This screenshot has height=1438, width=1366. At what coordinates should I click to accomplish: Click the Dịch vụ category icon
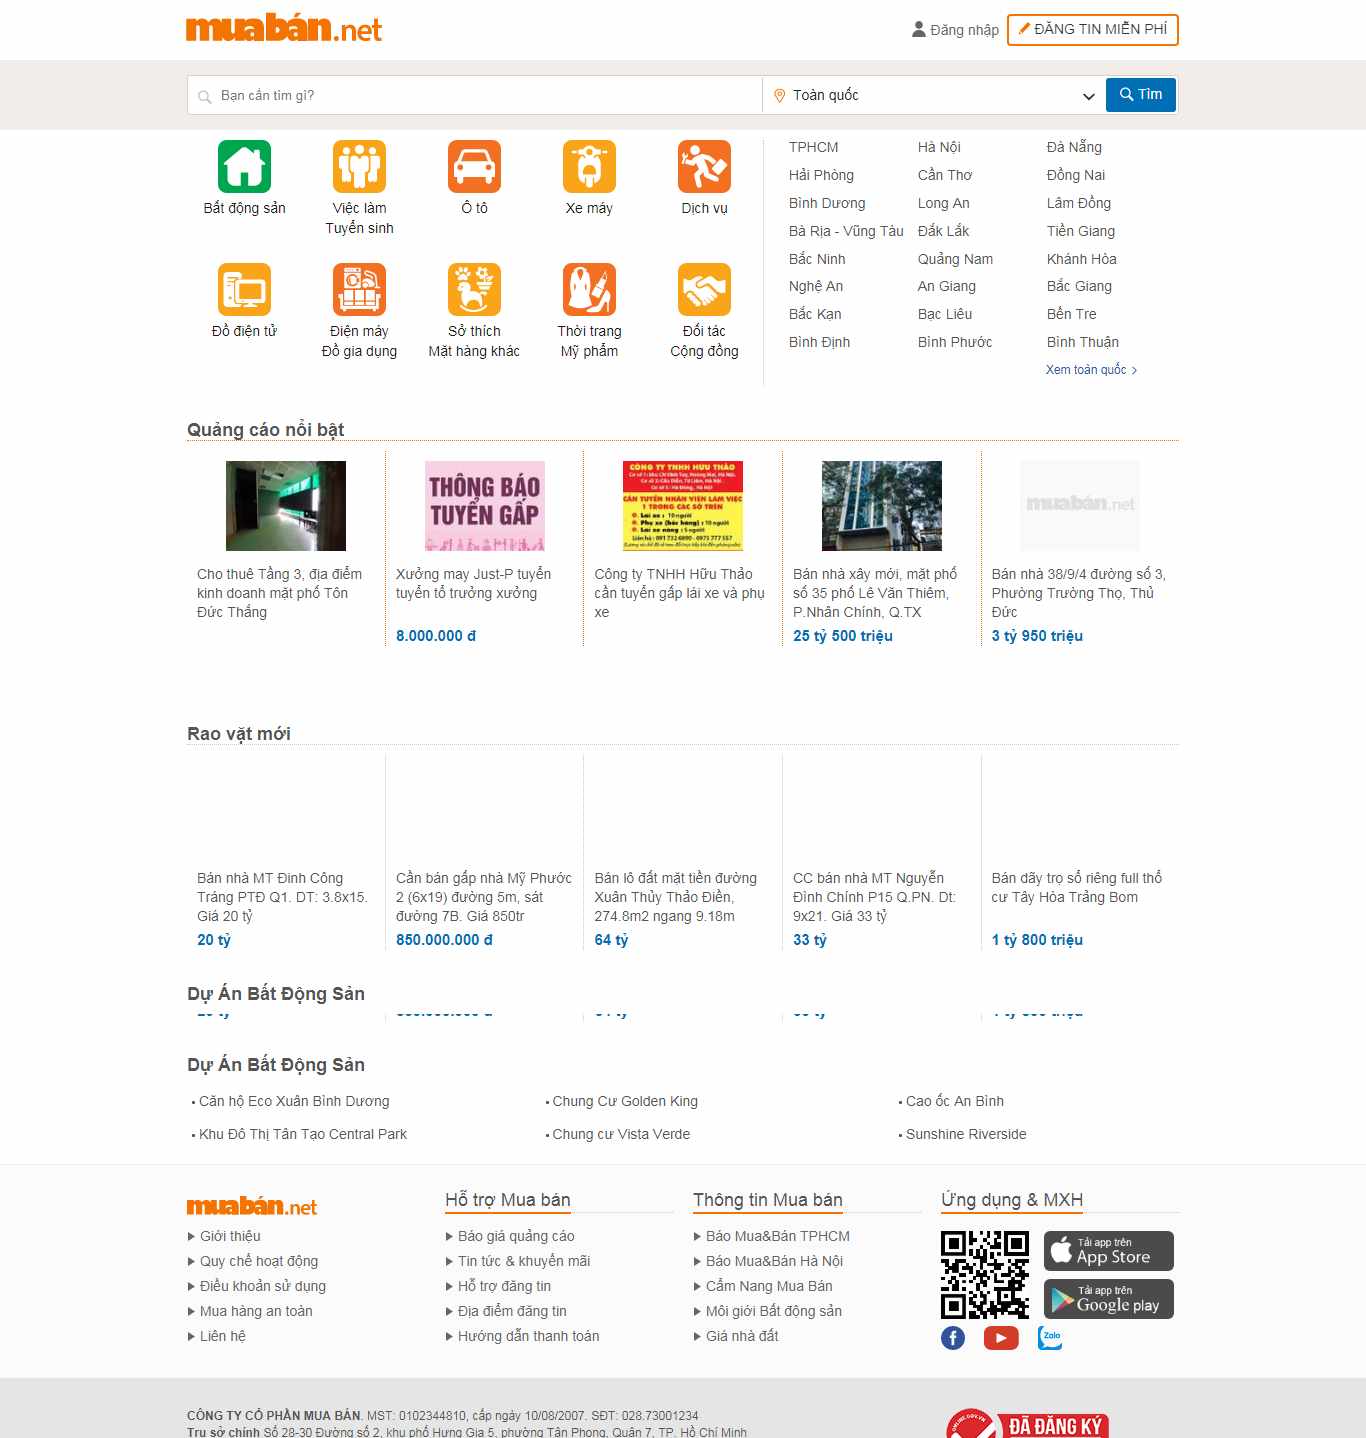pyautogui.click(x=706, y=168)
